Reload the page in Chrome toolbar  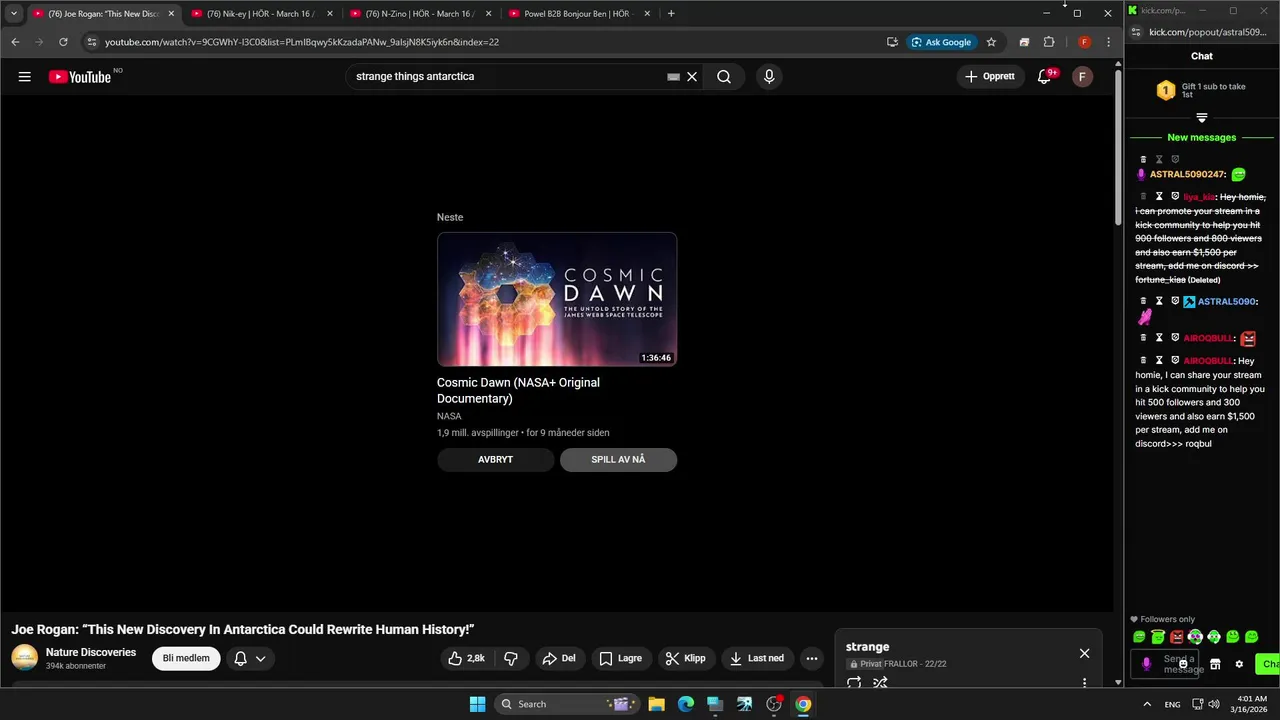pos(63,42)
